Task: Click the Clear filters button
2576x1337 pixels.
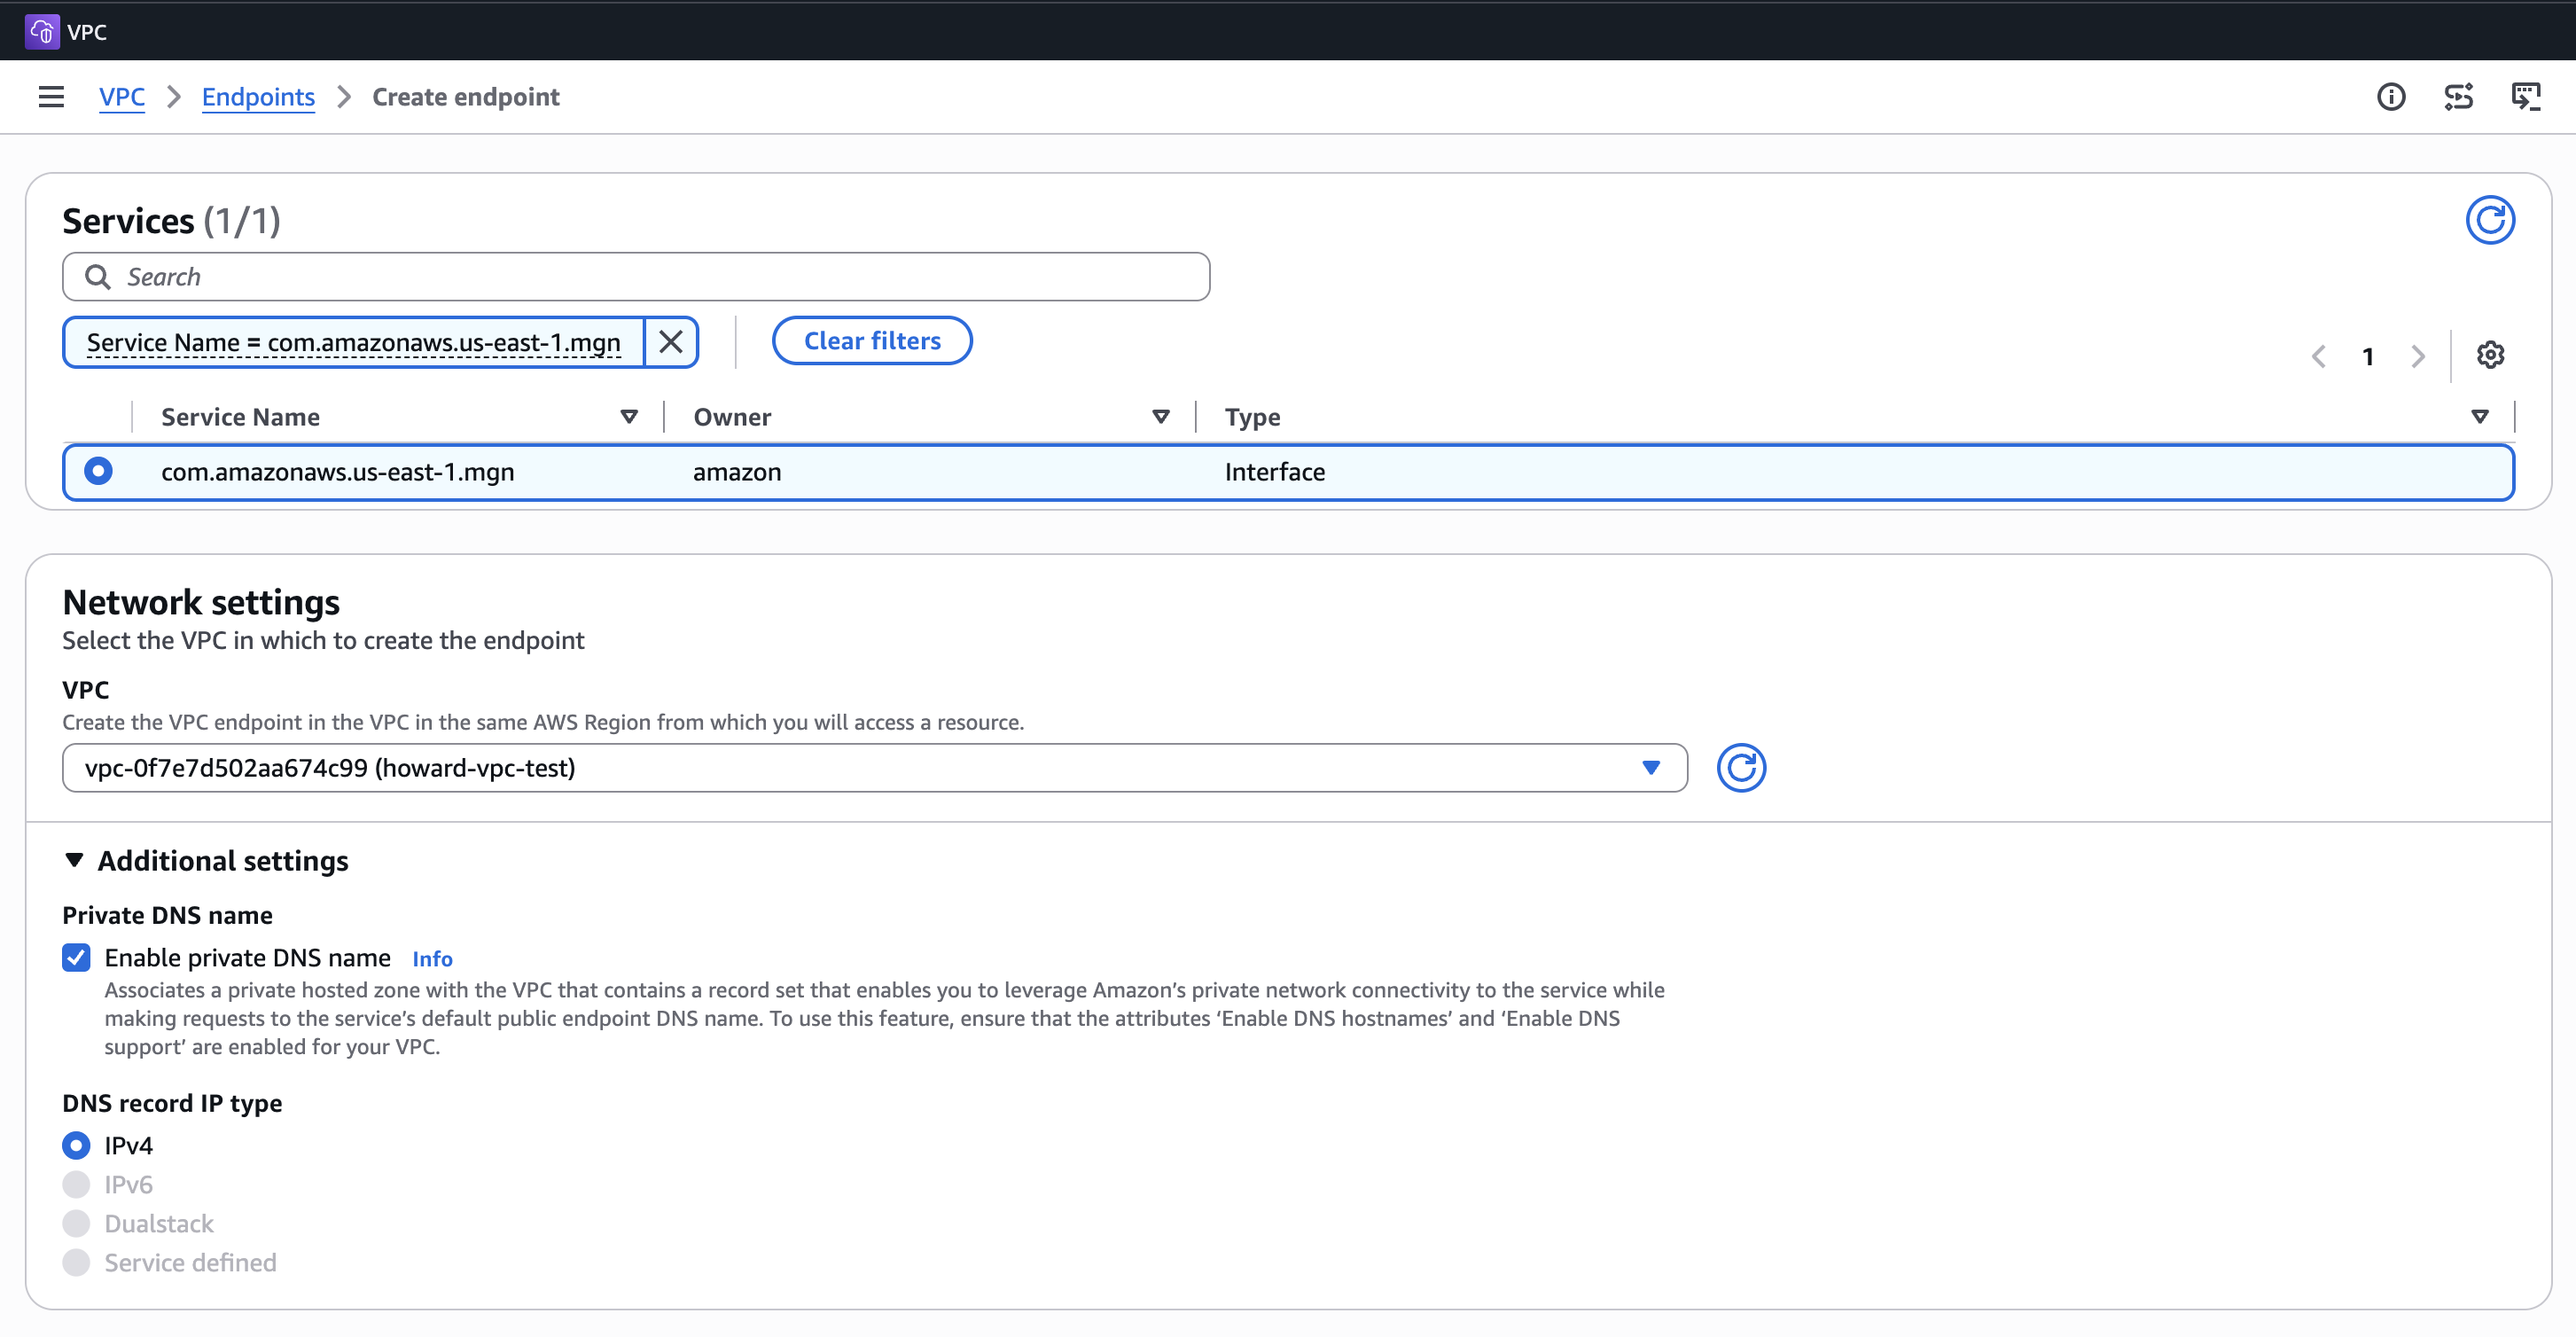Action: (872, 341)
